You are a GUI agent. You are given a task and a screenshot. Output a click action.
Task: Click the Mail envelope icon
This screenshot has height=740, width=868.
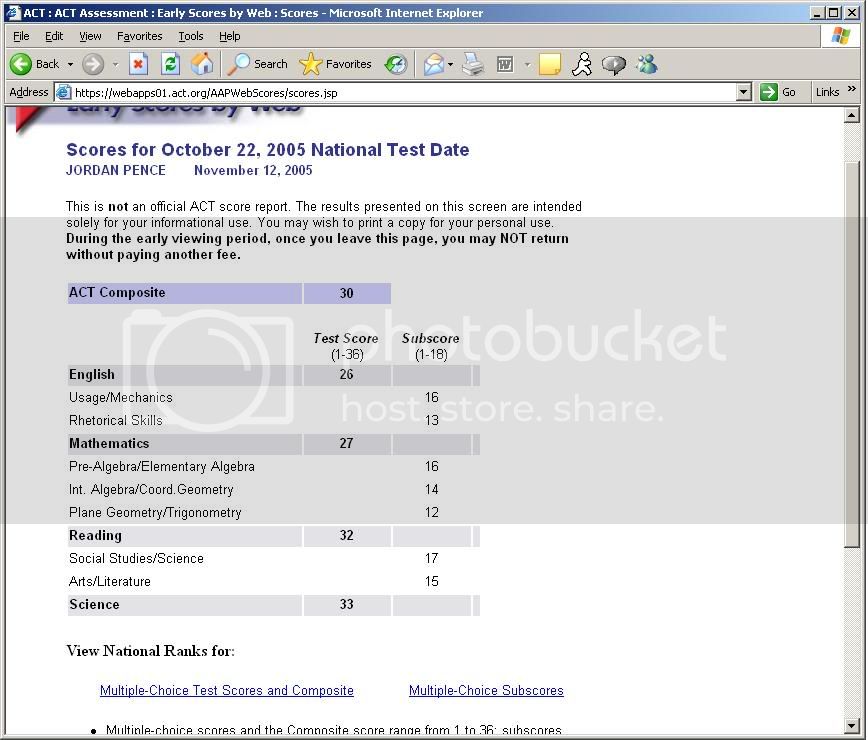coord(434,64)
